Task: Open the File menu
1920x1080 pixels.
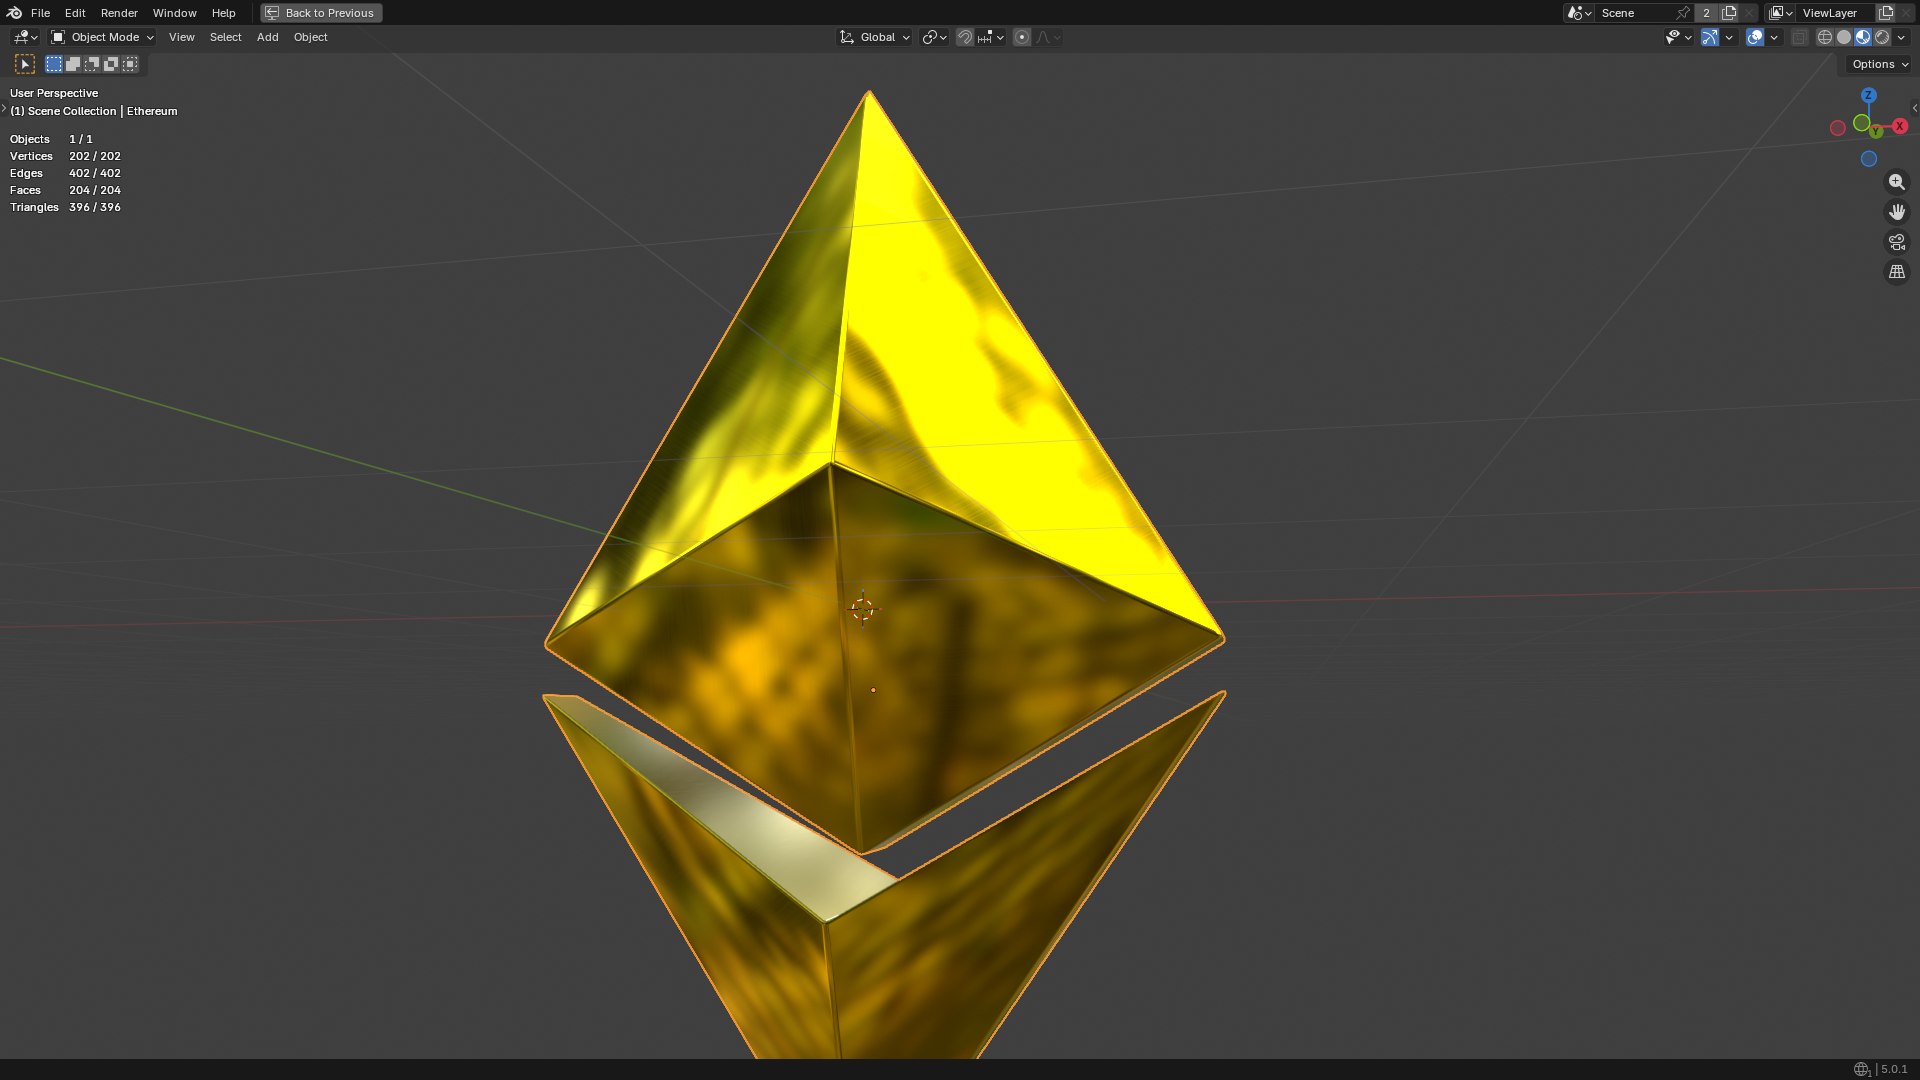Action: (40, 13)
